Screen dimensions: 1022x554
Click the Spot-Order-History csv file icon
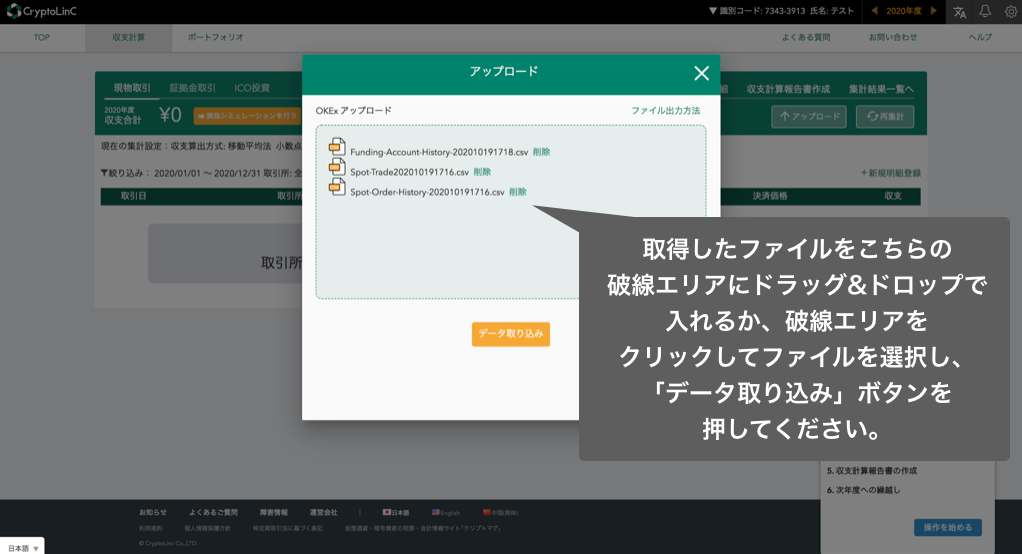pyautogui.click(x=337, y=187)
